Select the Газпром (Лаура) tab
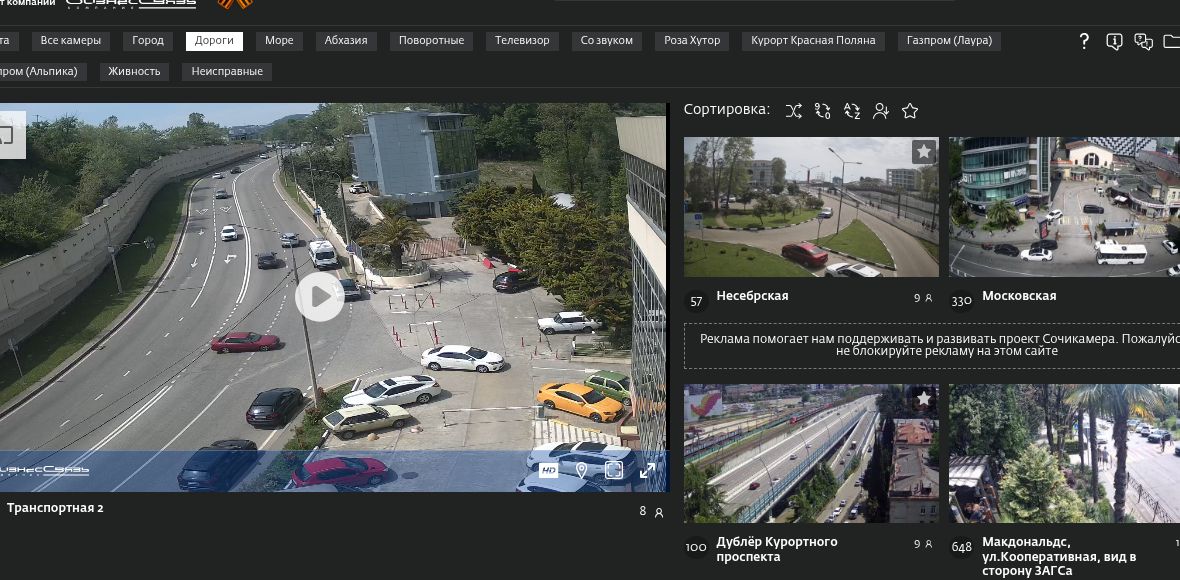 pyautogui.click(x=949, y=41)
